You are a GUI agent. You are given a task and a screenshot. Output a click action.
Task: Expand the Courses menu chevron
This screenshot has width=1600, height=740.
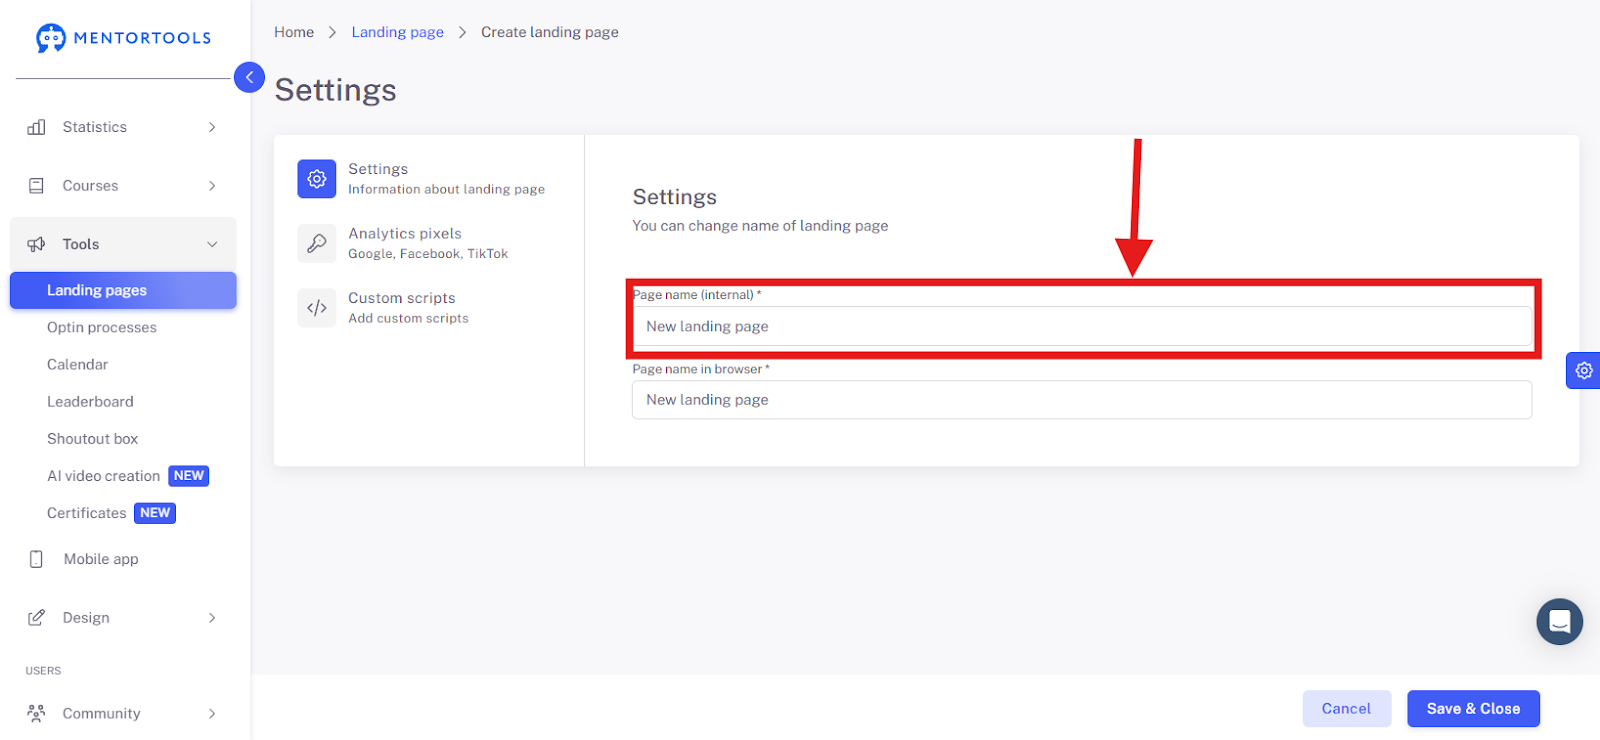[x=212, y=186]
